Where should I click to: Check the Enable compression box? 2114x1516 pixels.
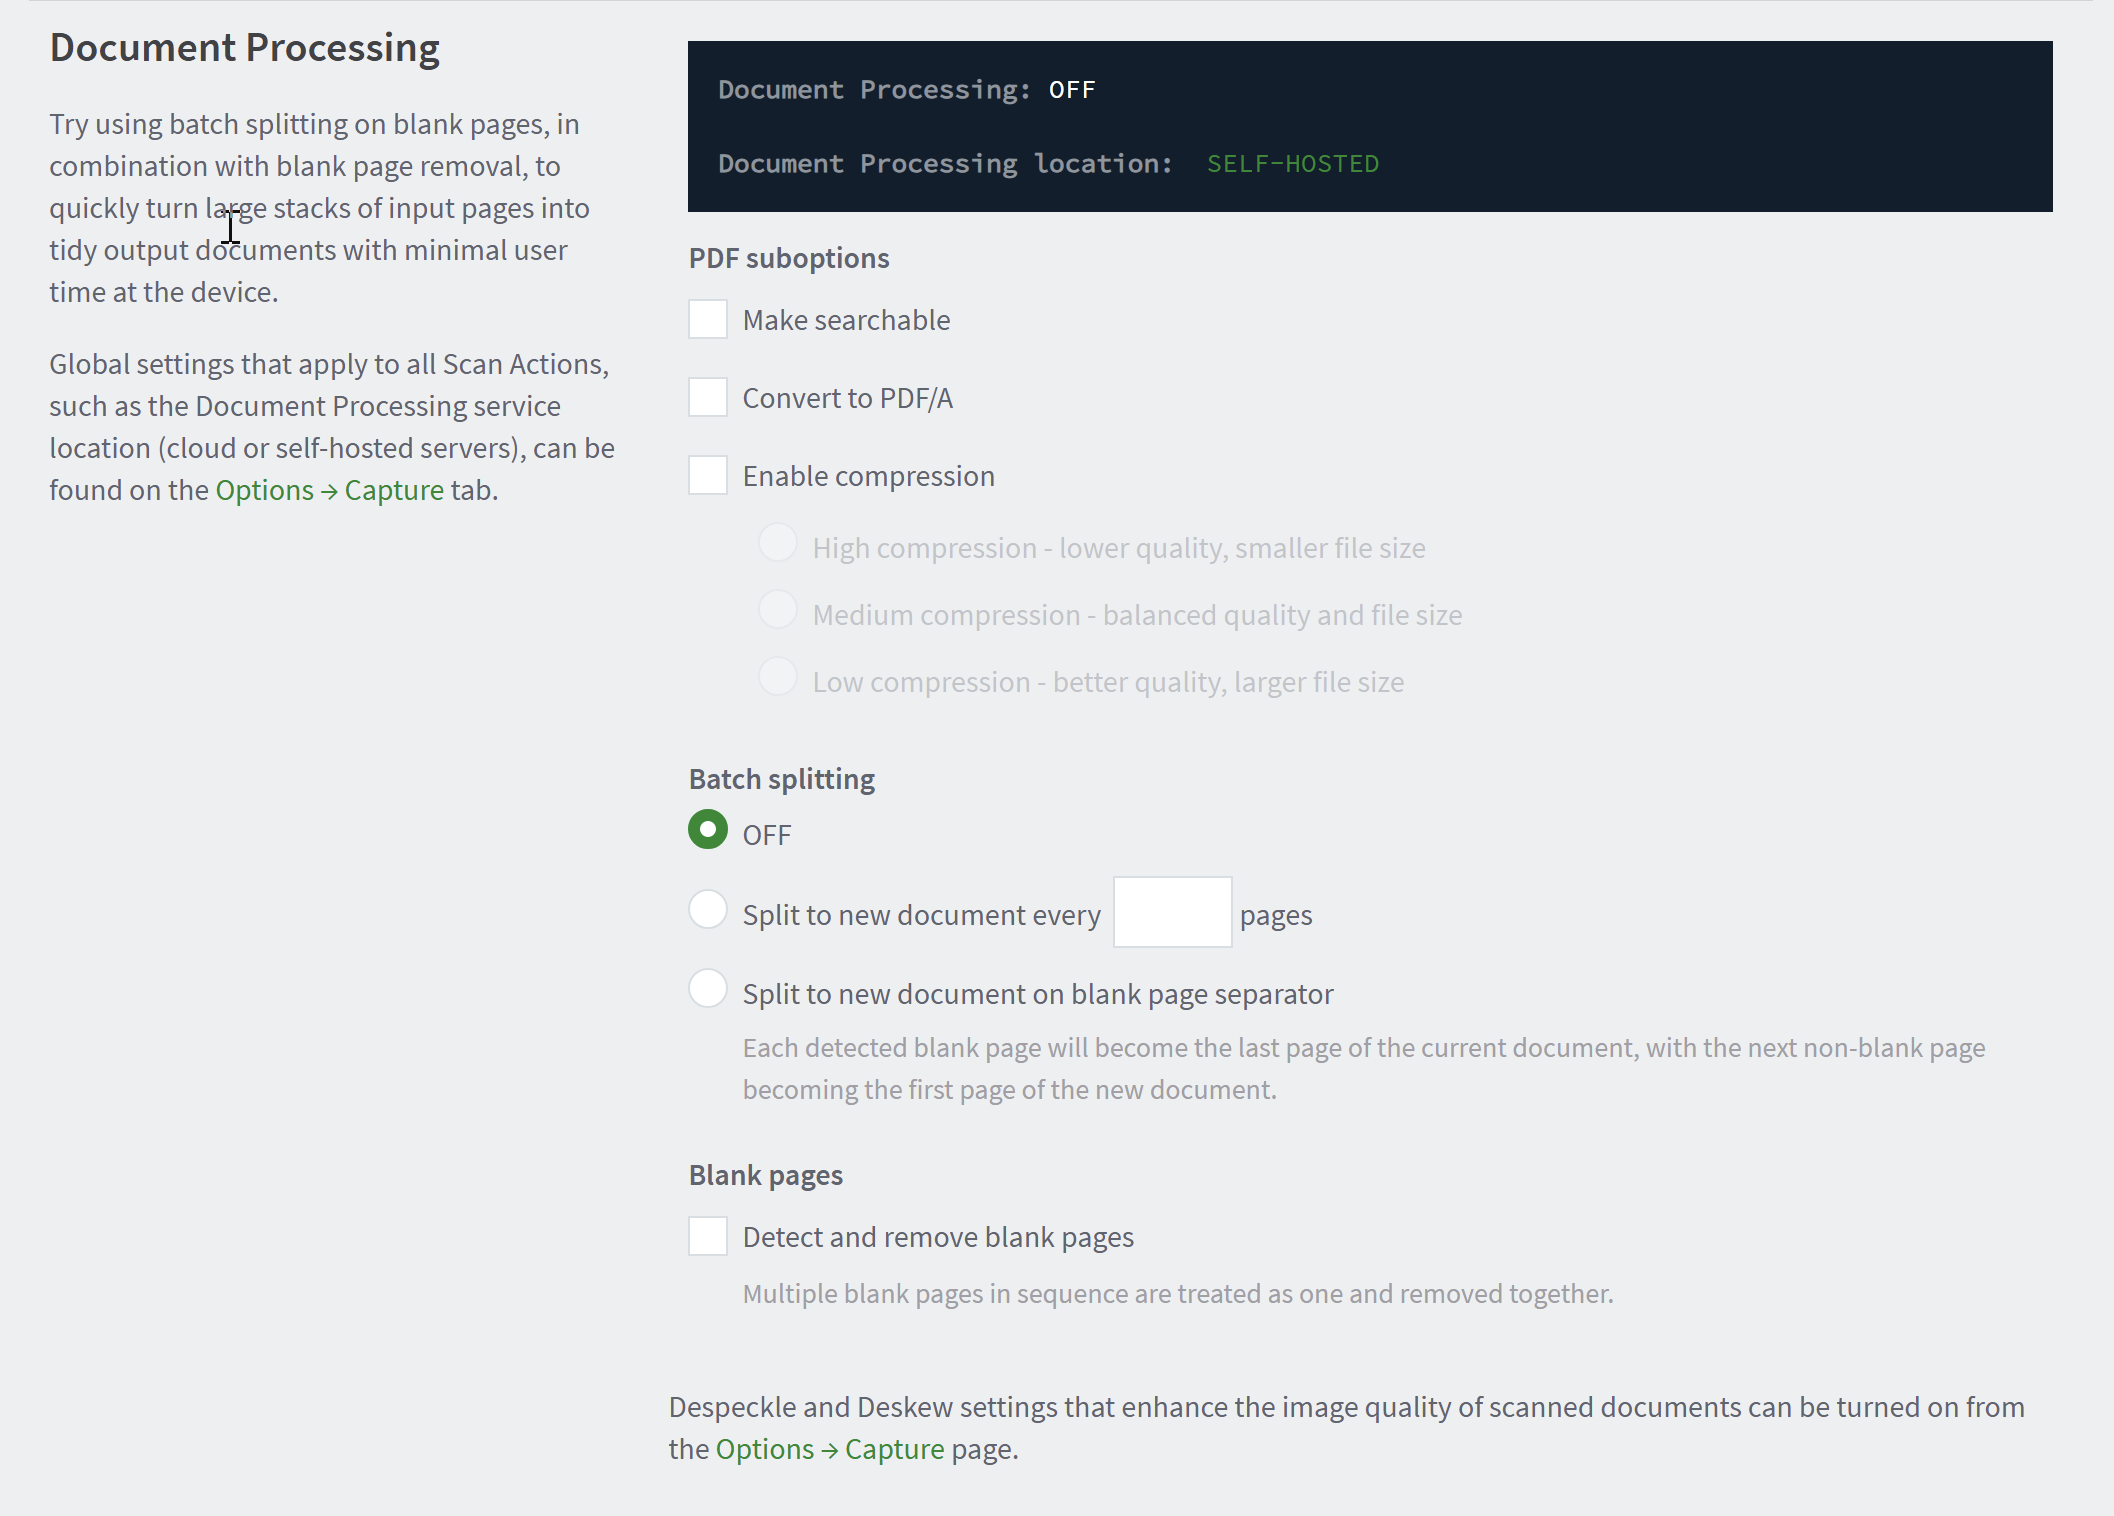pyautogui.click(x=708, y=475)
